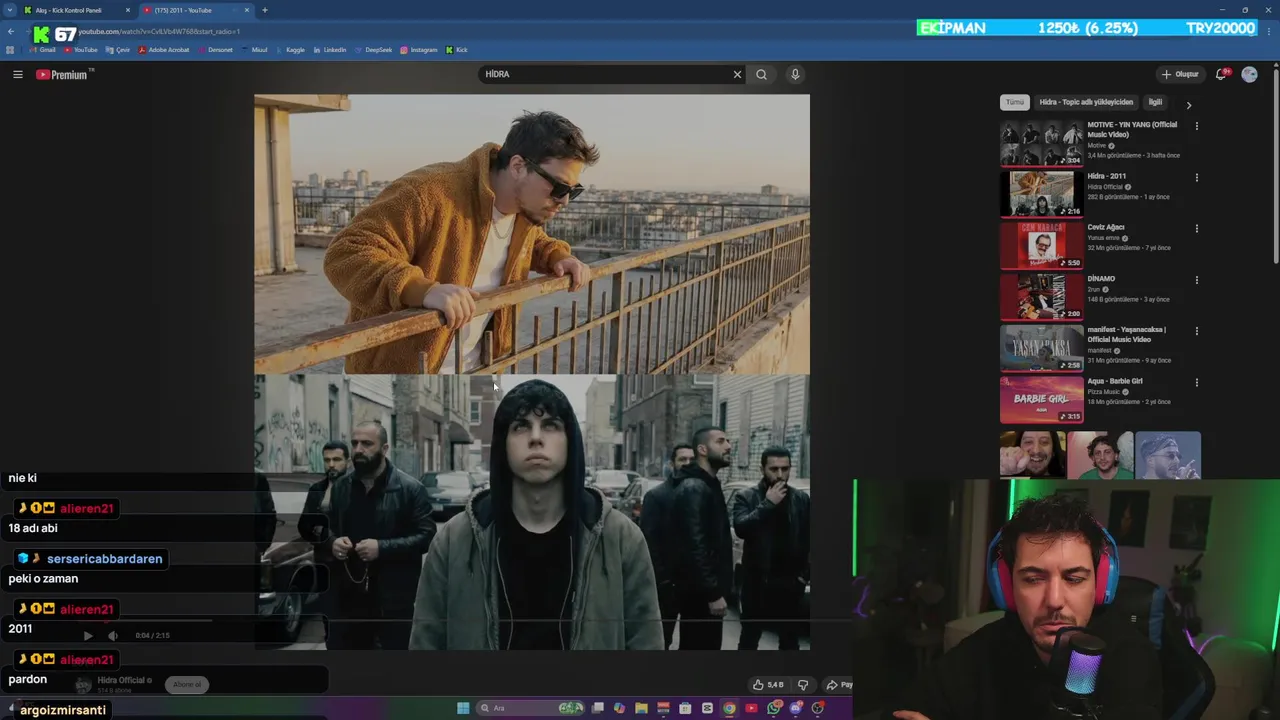Open the Kaggle bookmark

pyautogui.click(x=290, y=50)
